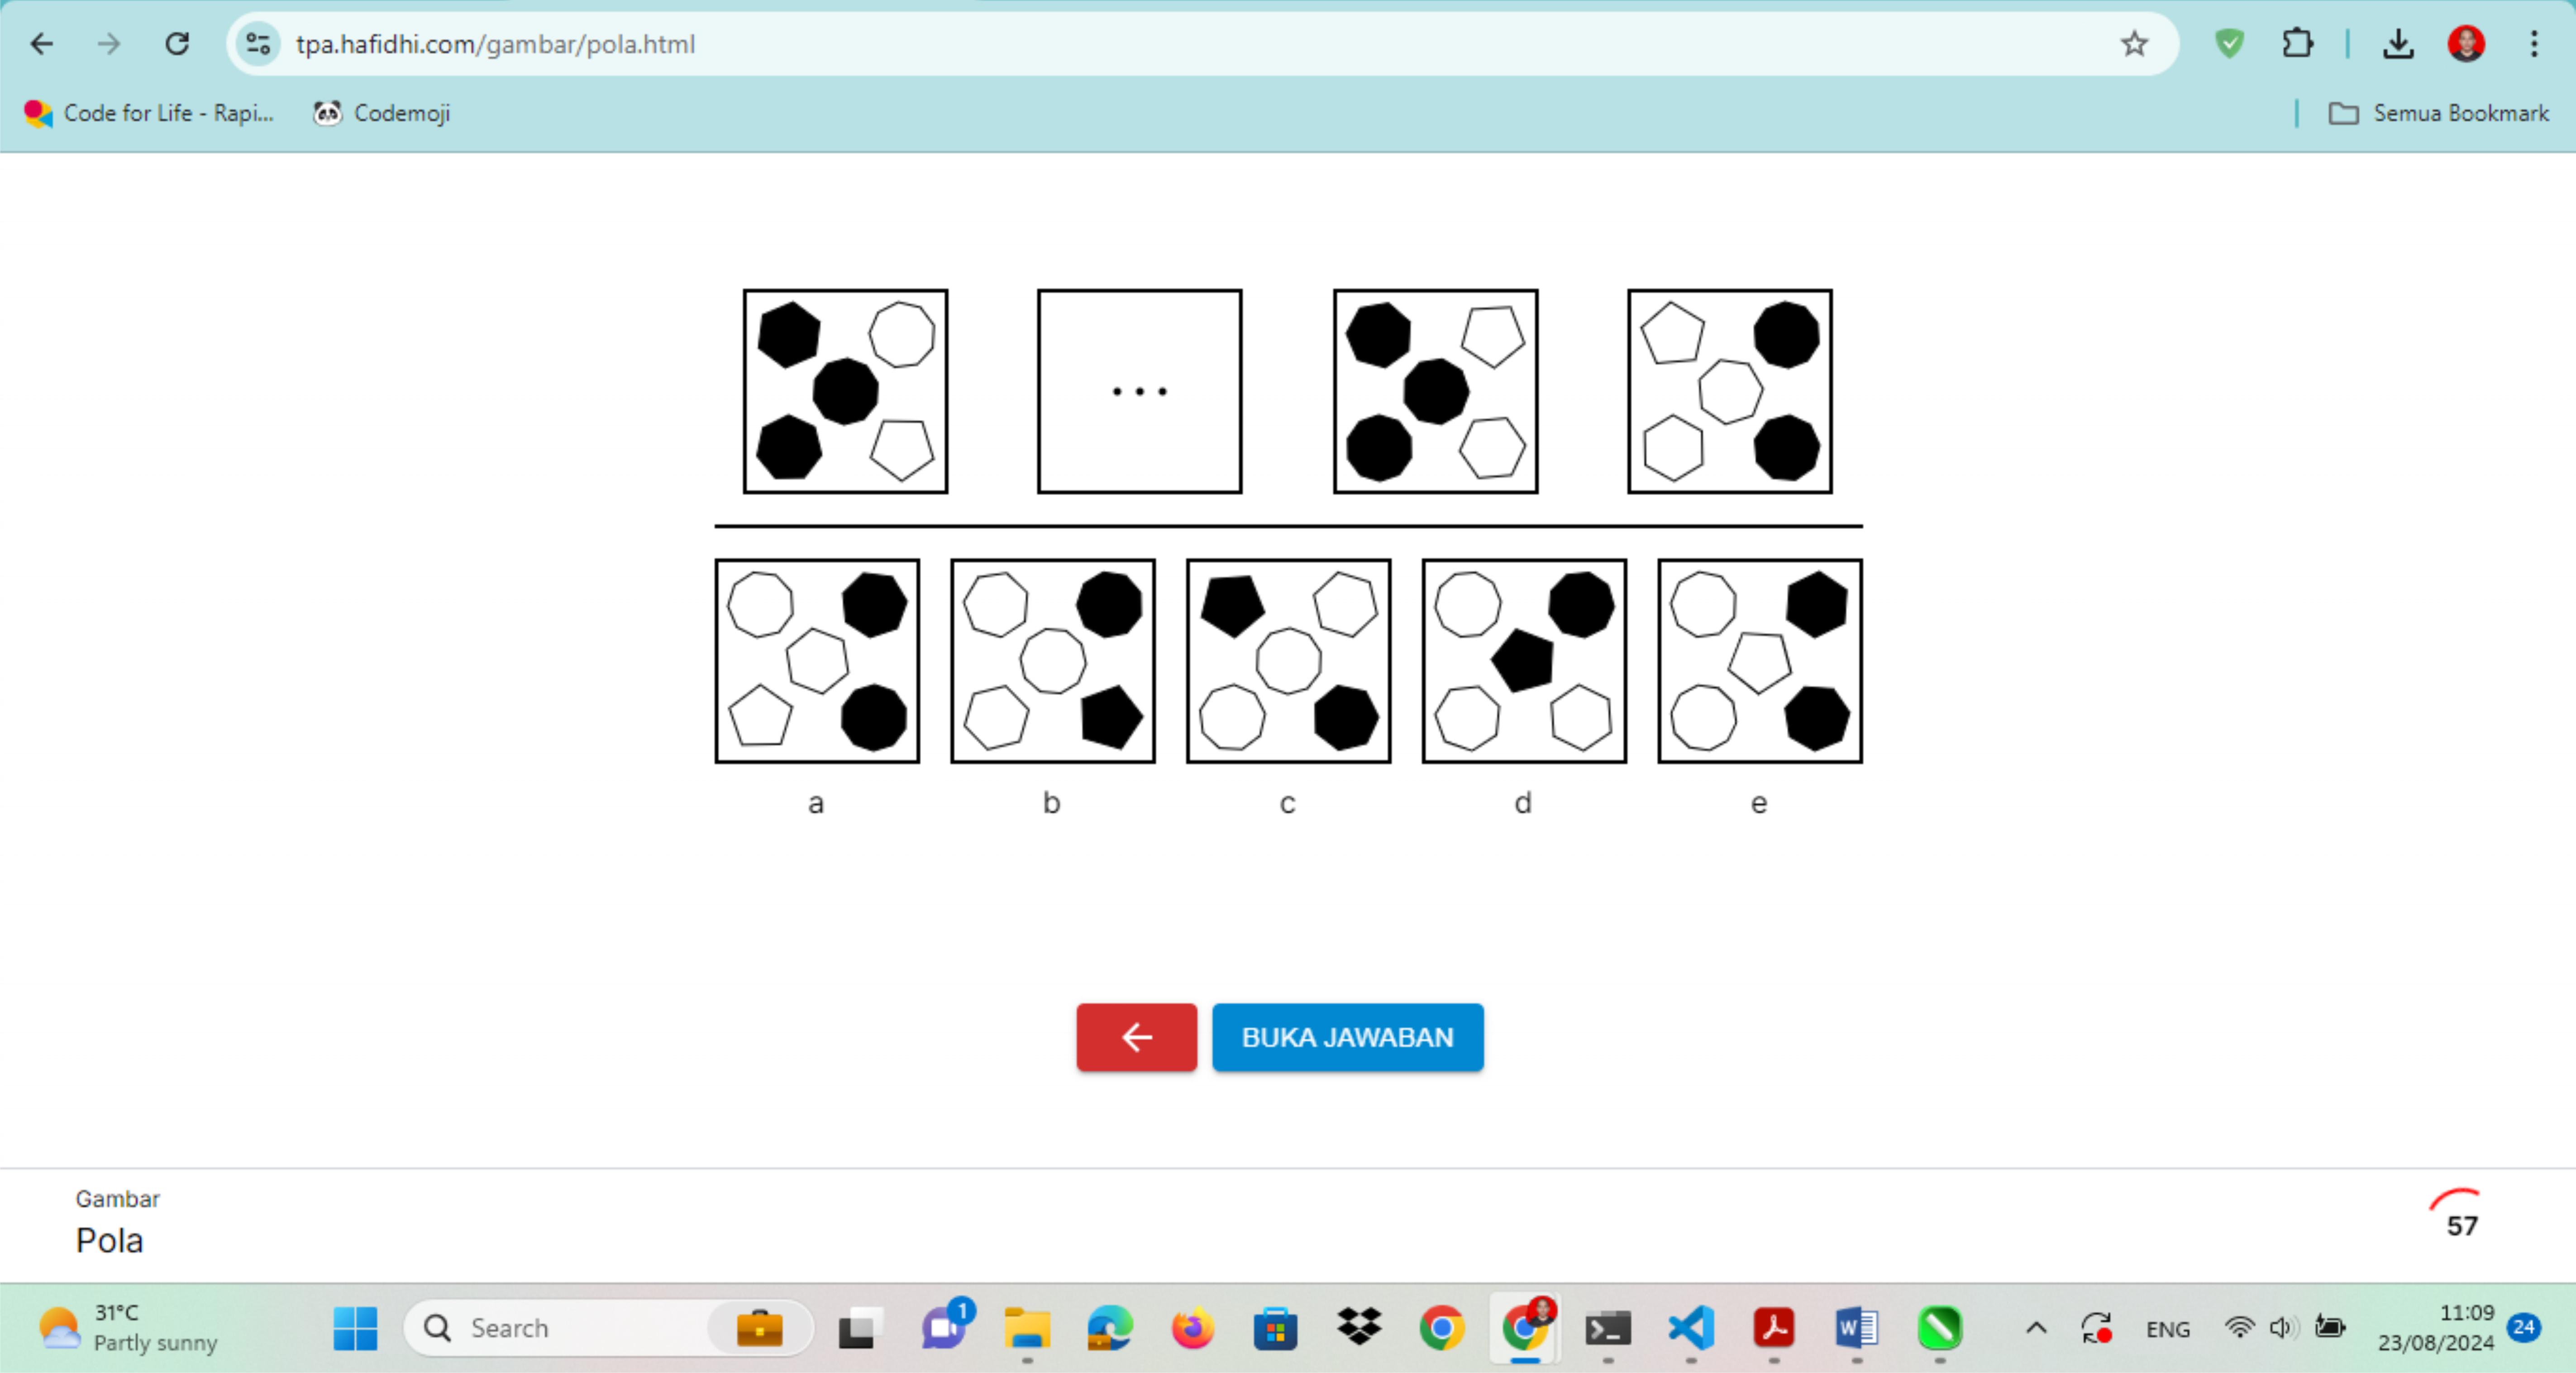The width and height of the screenshot is (2576, 1373).
Task: Open Codemoji bookmark
Action: [x=382, y=113]
